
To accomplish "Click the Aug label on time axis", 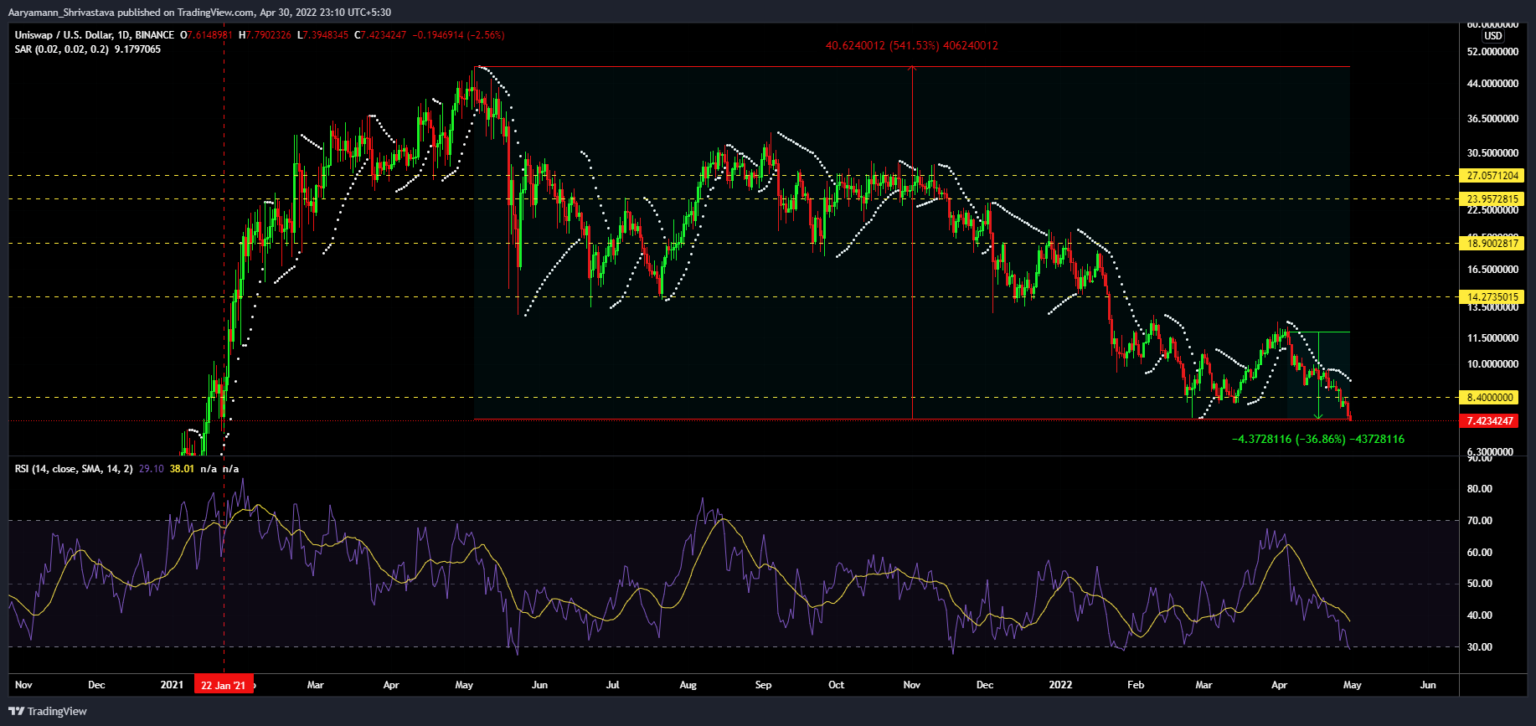I will click(x=688, y=685).
